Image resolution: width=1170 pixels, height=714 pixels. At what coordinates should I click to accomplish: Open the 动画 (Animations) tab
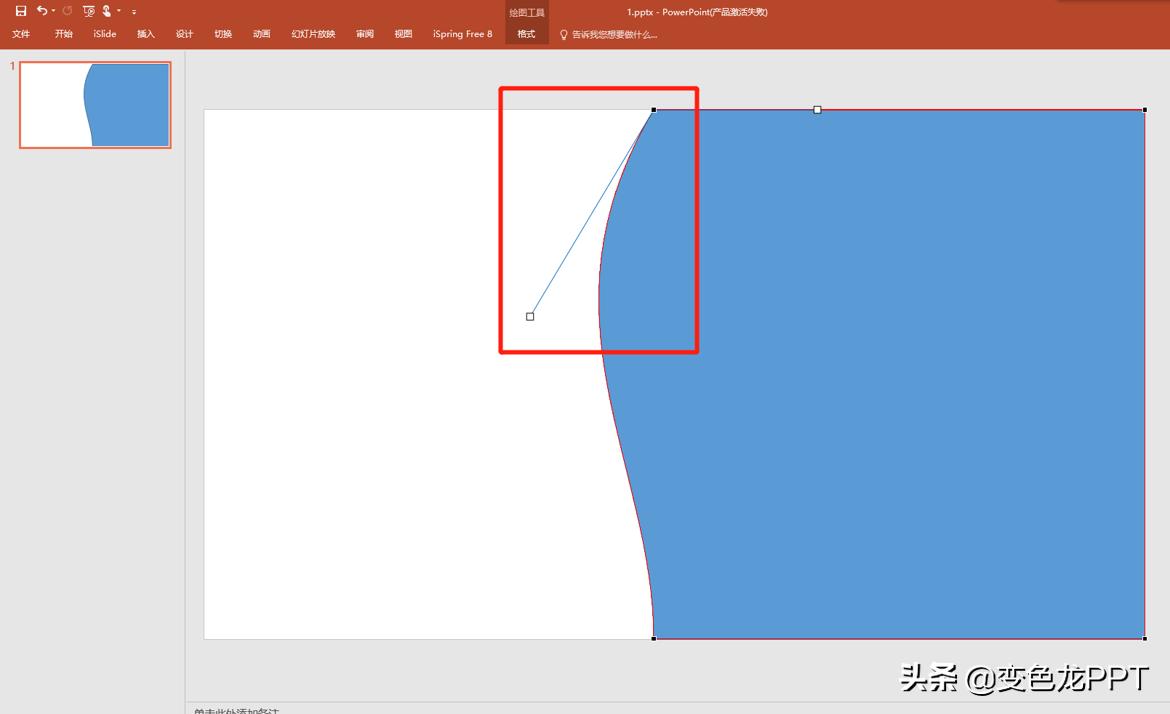tap(261, 34)
